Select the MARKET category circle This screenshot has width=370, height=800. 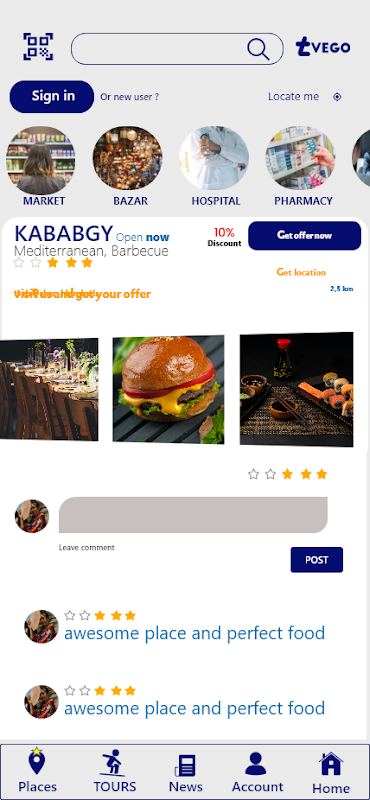(41, 160)
